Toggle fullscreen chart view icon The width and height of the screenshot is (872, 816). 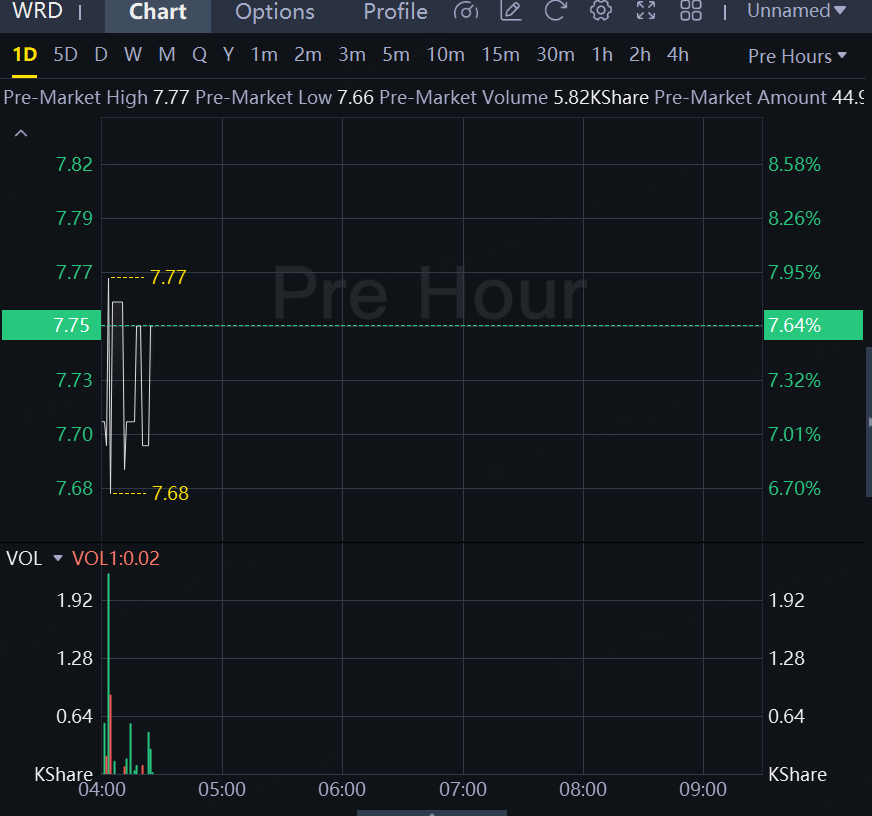click(646, 11)
